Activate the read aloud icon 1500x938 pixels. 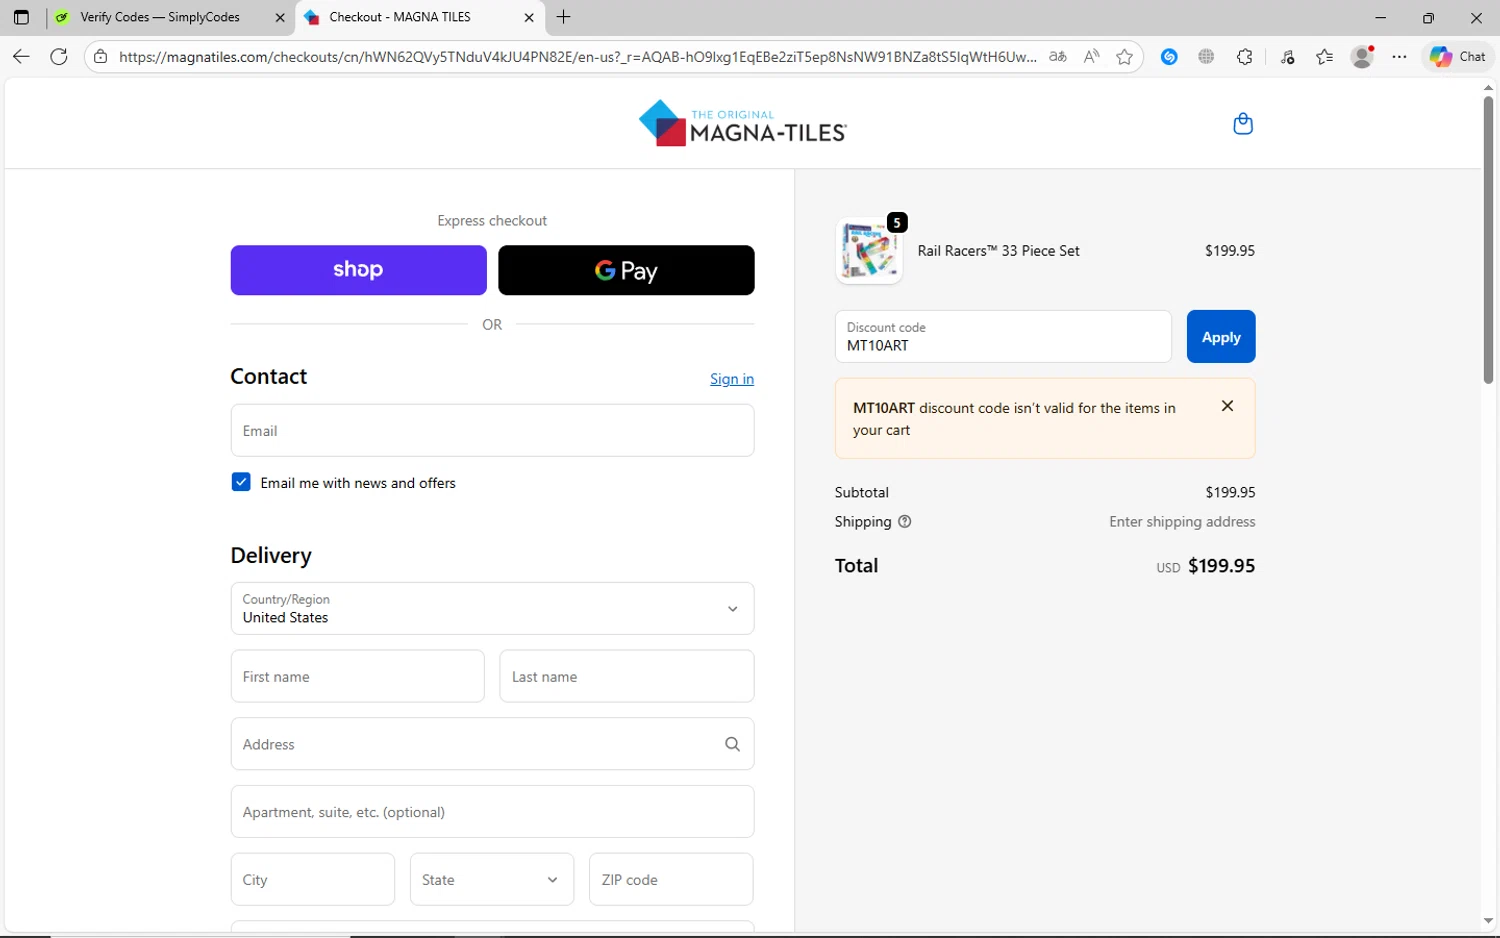coord(1091,57)
